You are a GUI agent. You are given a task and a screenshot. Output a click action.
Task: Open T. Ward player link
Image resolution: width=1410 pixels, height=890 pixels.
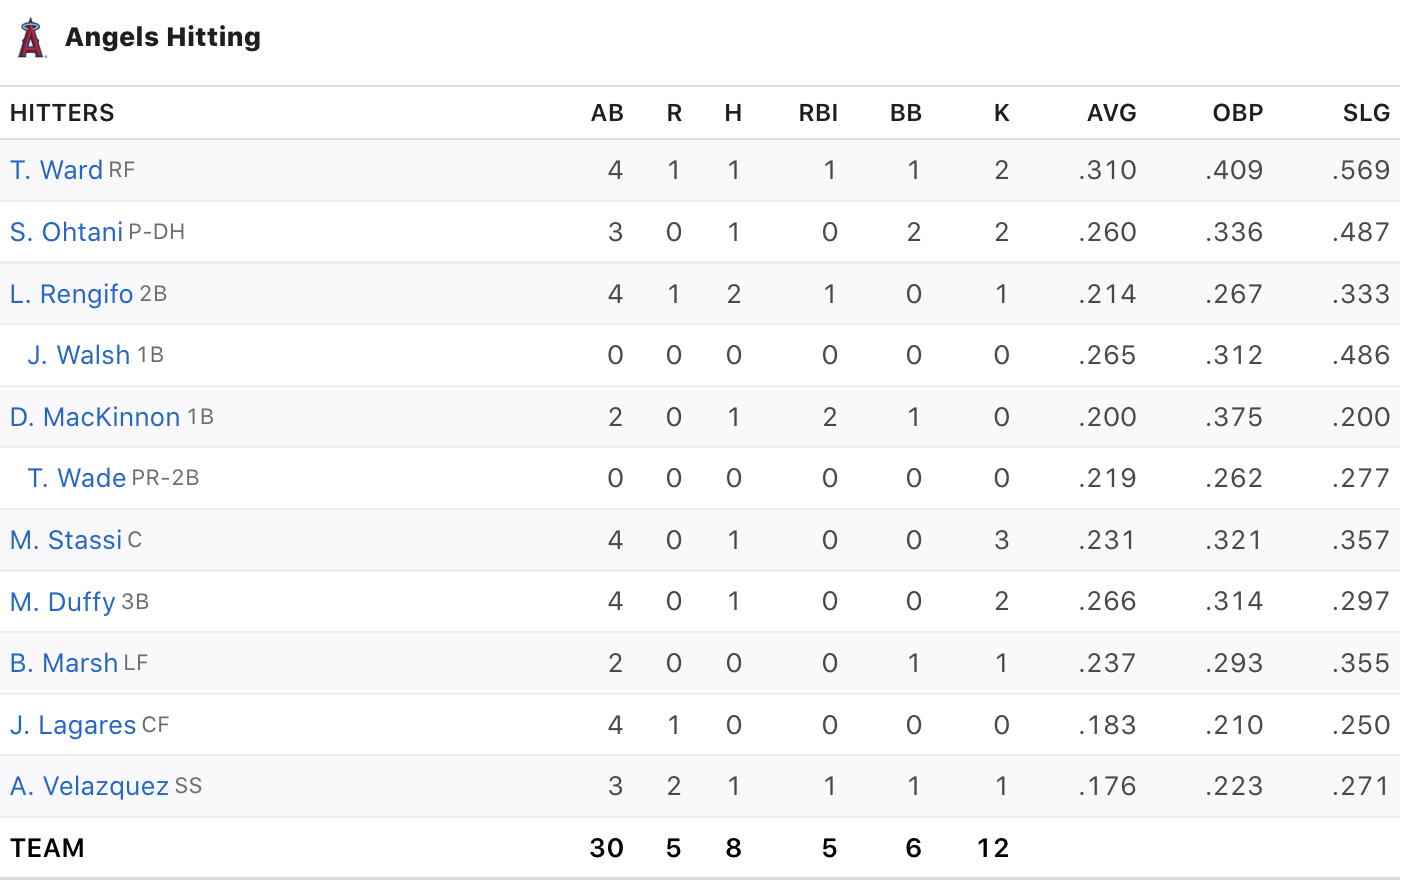tap(56, 170)
